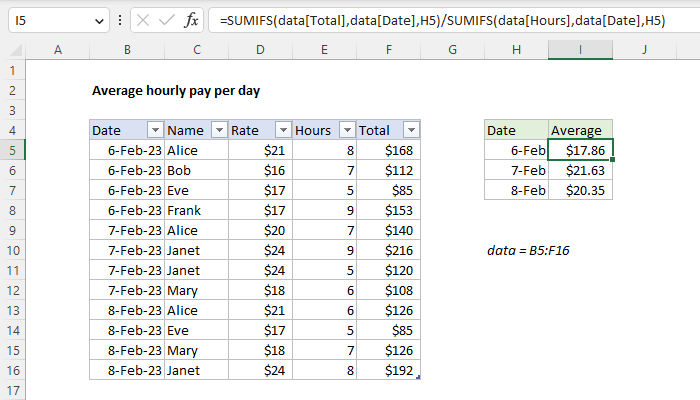Image resolution: width=700 pixels, height=400 pixels.
Task: Click summary table Date header in column H
Action: (x=517, y=130)
